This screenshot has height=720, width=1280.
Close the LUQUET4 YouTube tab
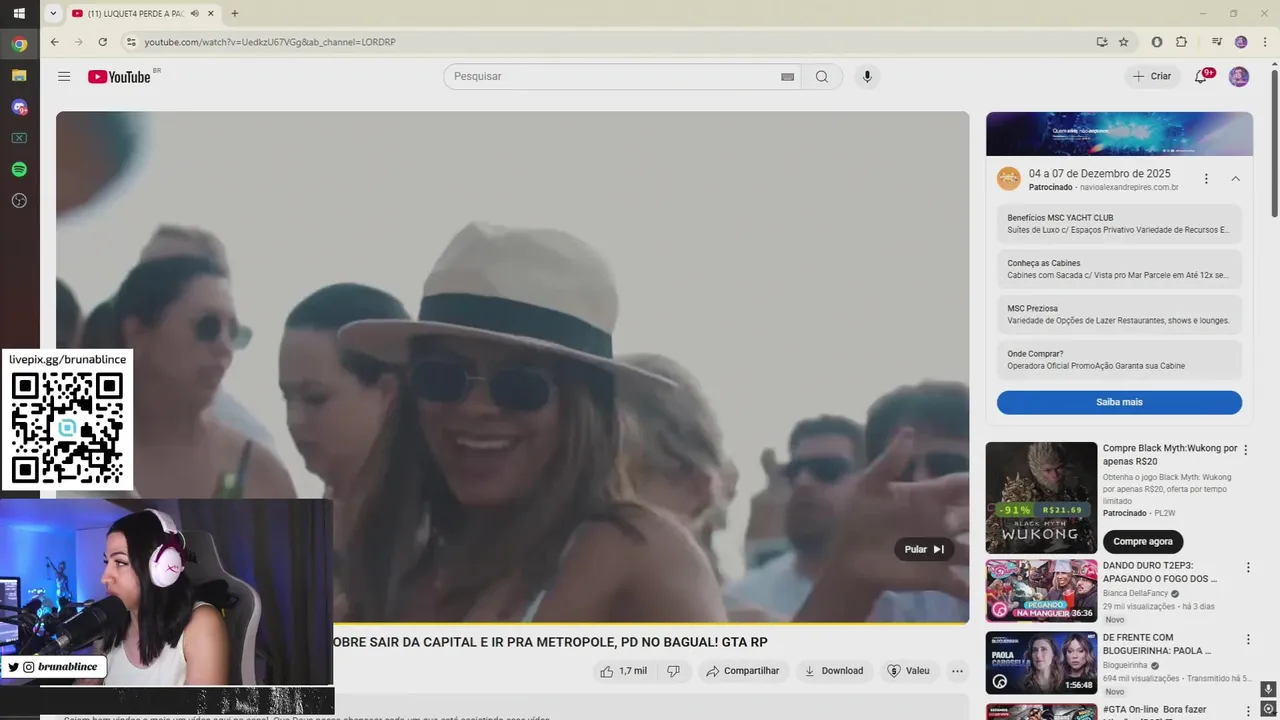[x=211, y=14]
